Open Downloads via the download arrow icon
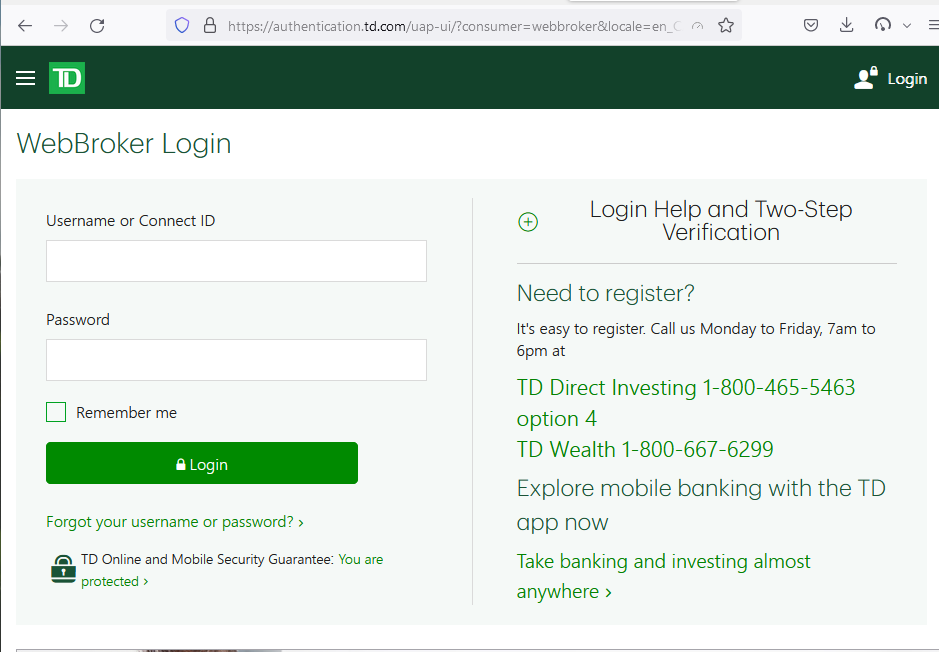The width and height of the screenshot is (939, 652). click(x=846, y=25)
